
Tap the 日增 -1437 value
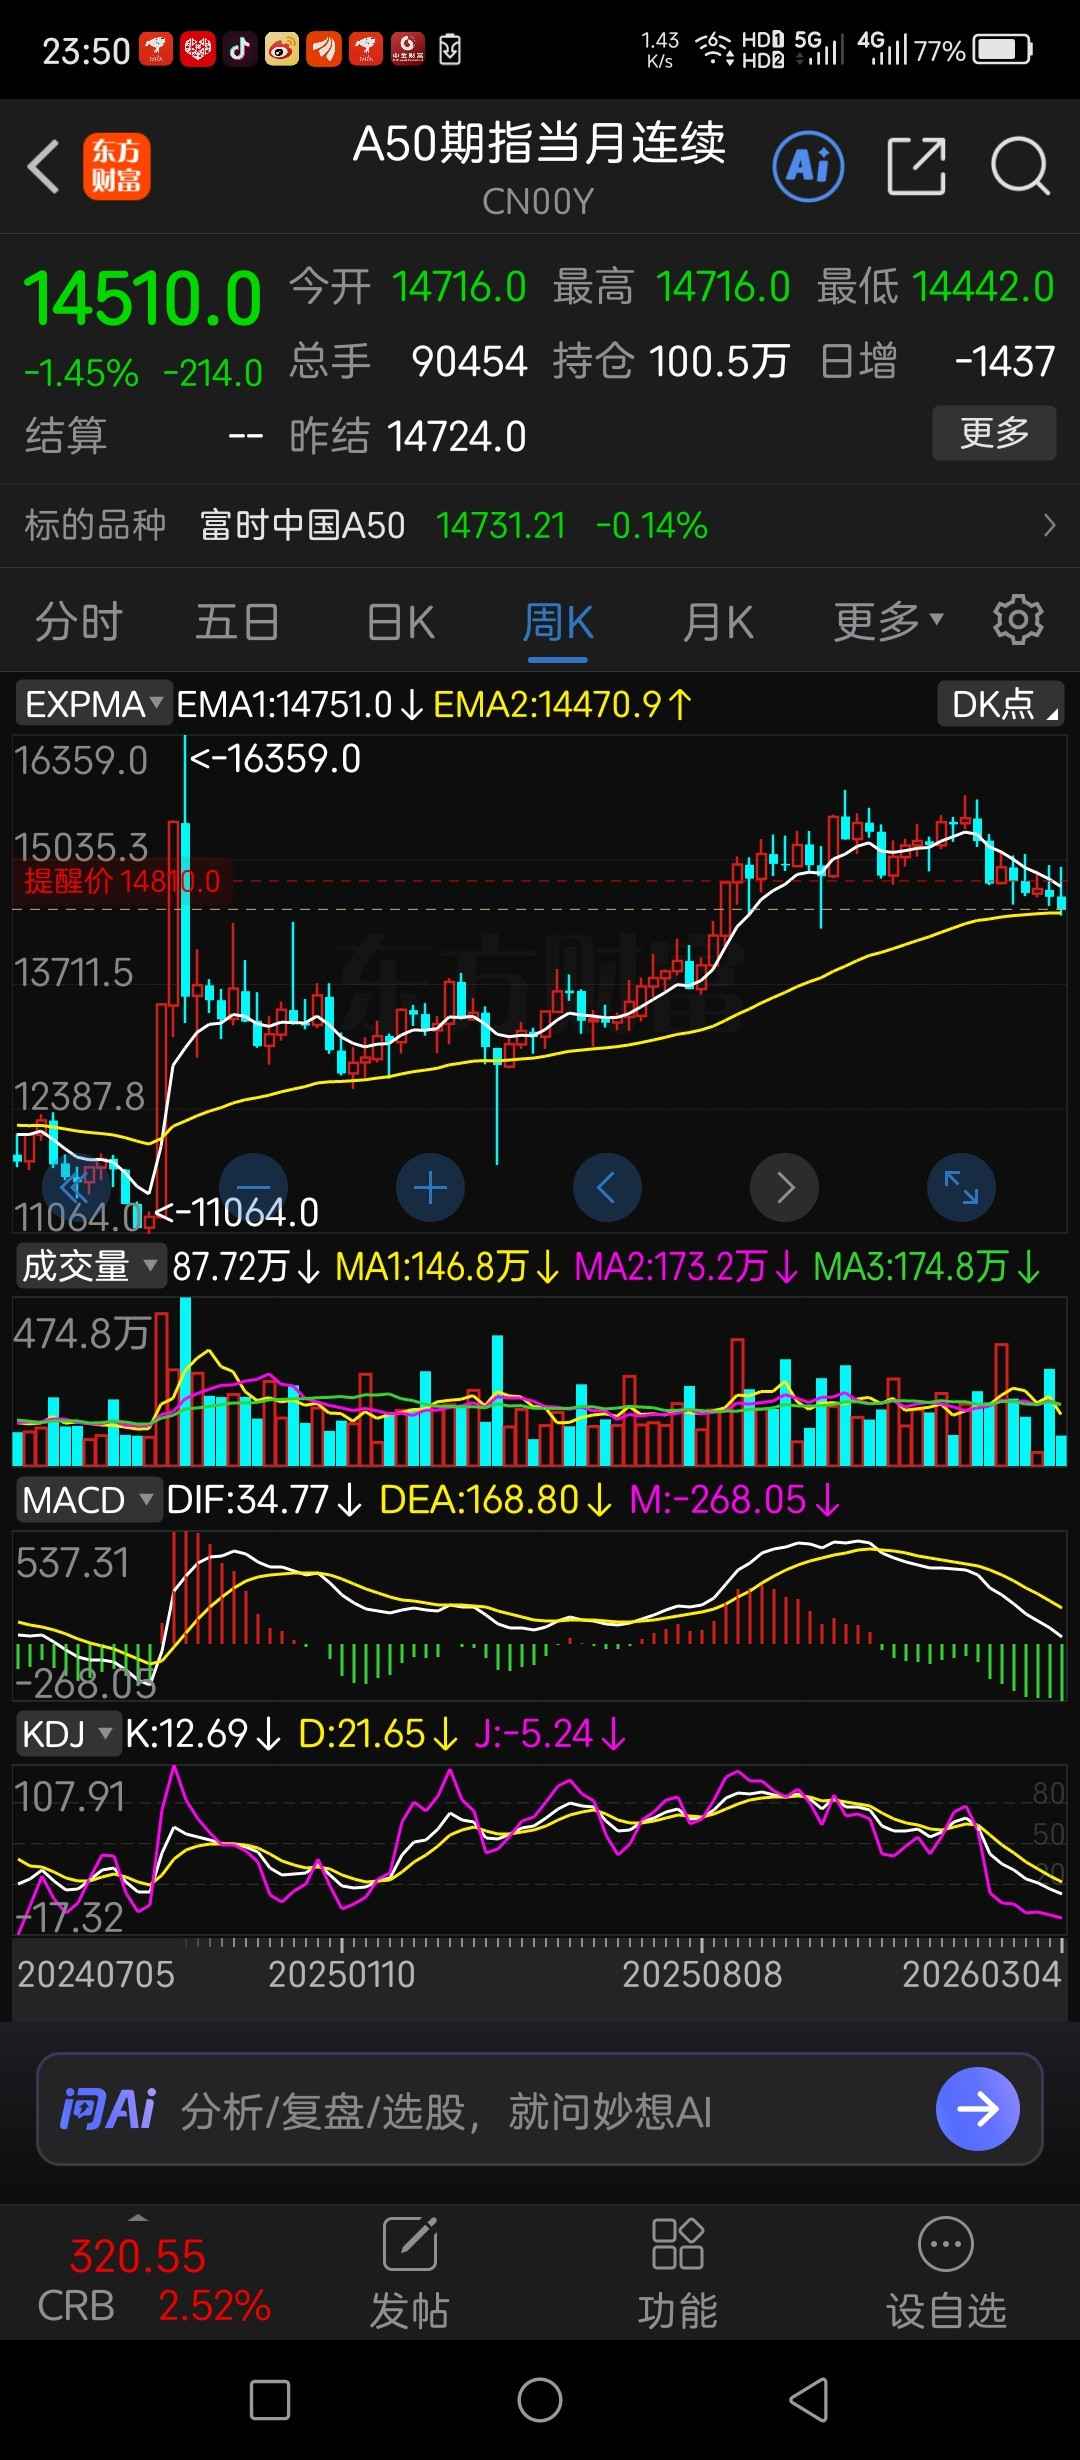1005,362
